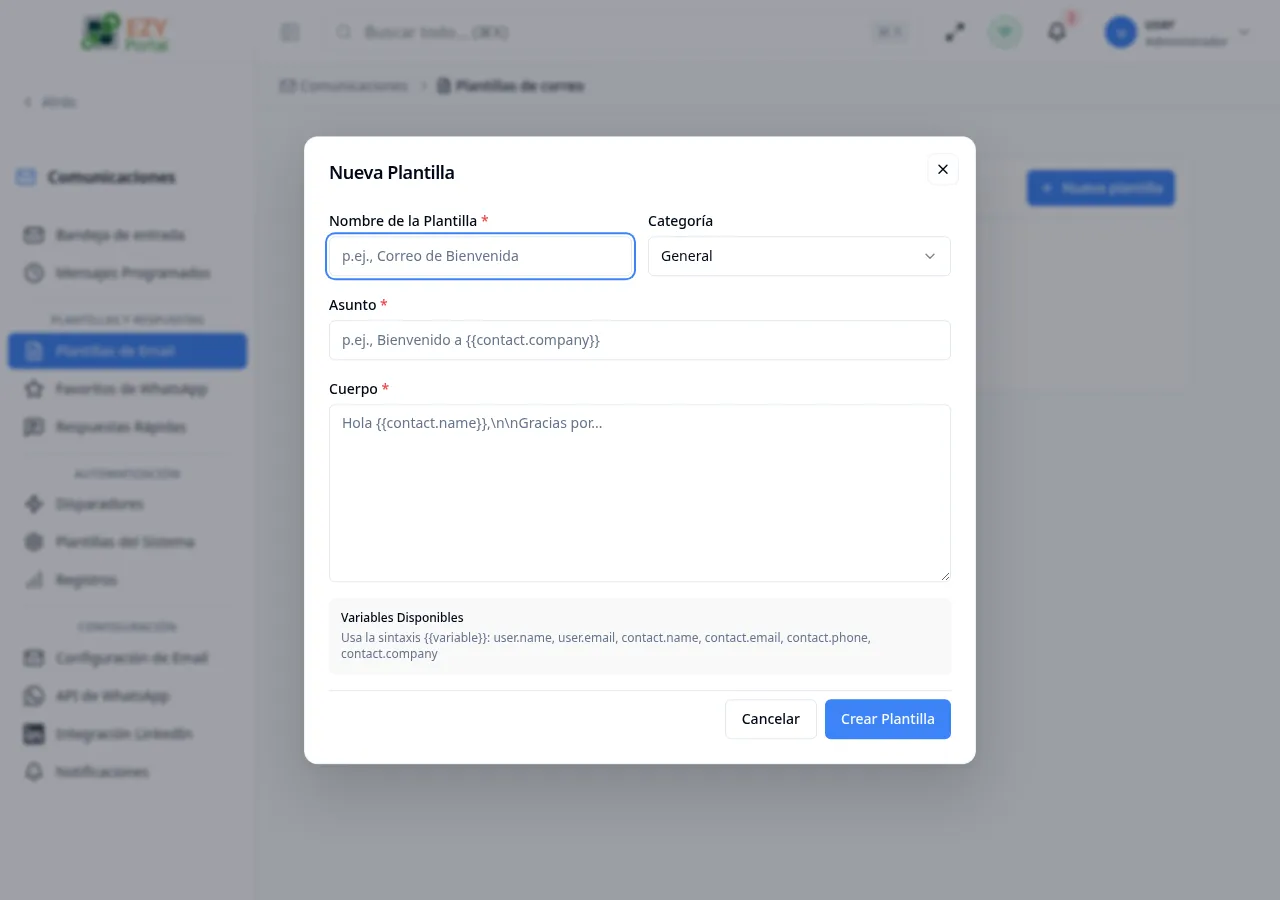The image size is (1280, 900).
Task: Click the LinkedIn icon in sidebar
Action: (34, 734)
